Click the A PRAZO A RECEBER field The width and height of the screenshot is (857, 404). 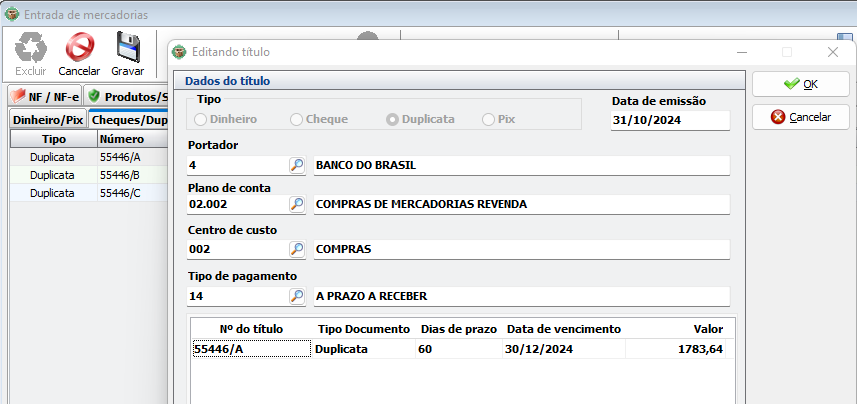coord(521,296)
